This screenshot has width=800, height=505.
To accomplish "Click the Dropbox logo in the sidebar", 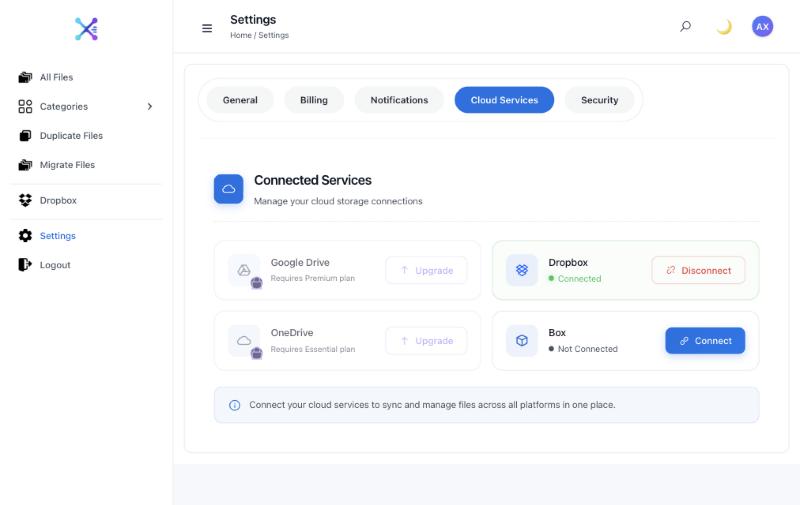I will [x=25, y=200].
